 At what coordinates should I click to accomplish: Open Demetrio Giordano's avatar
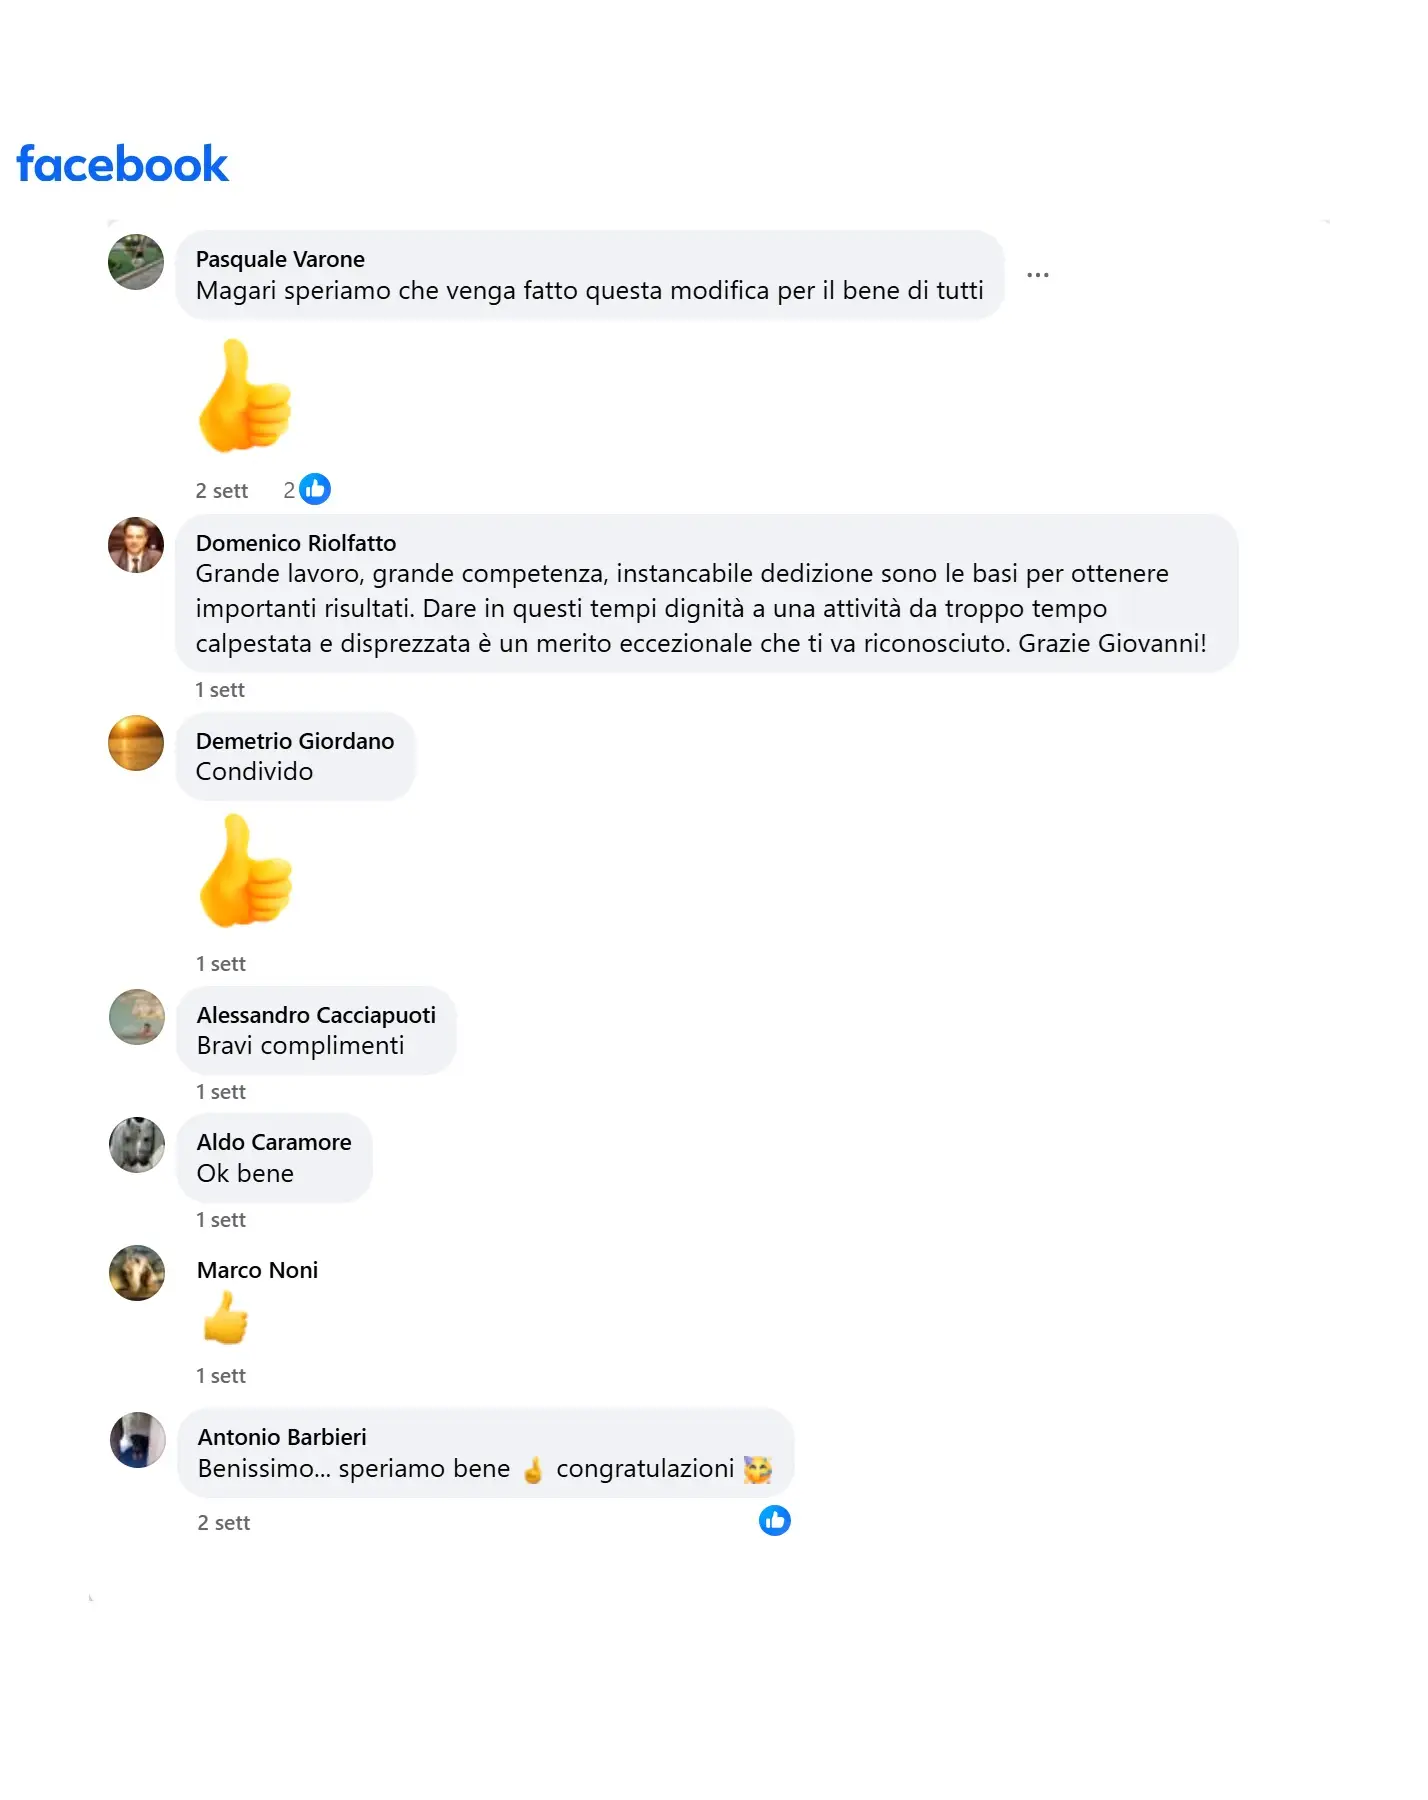coord(136,743)
